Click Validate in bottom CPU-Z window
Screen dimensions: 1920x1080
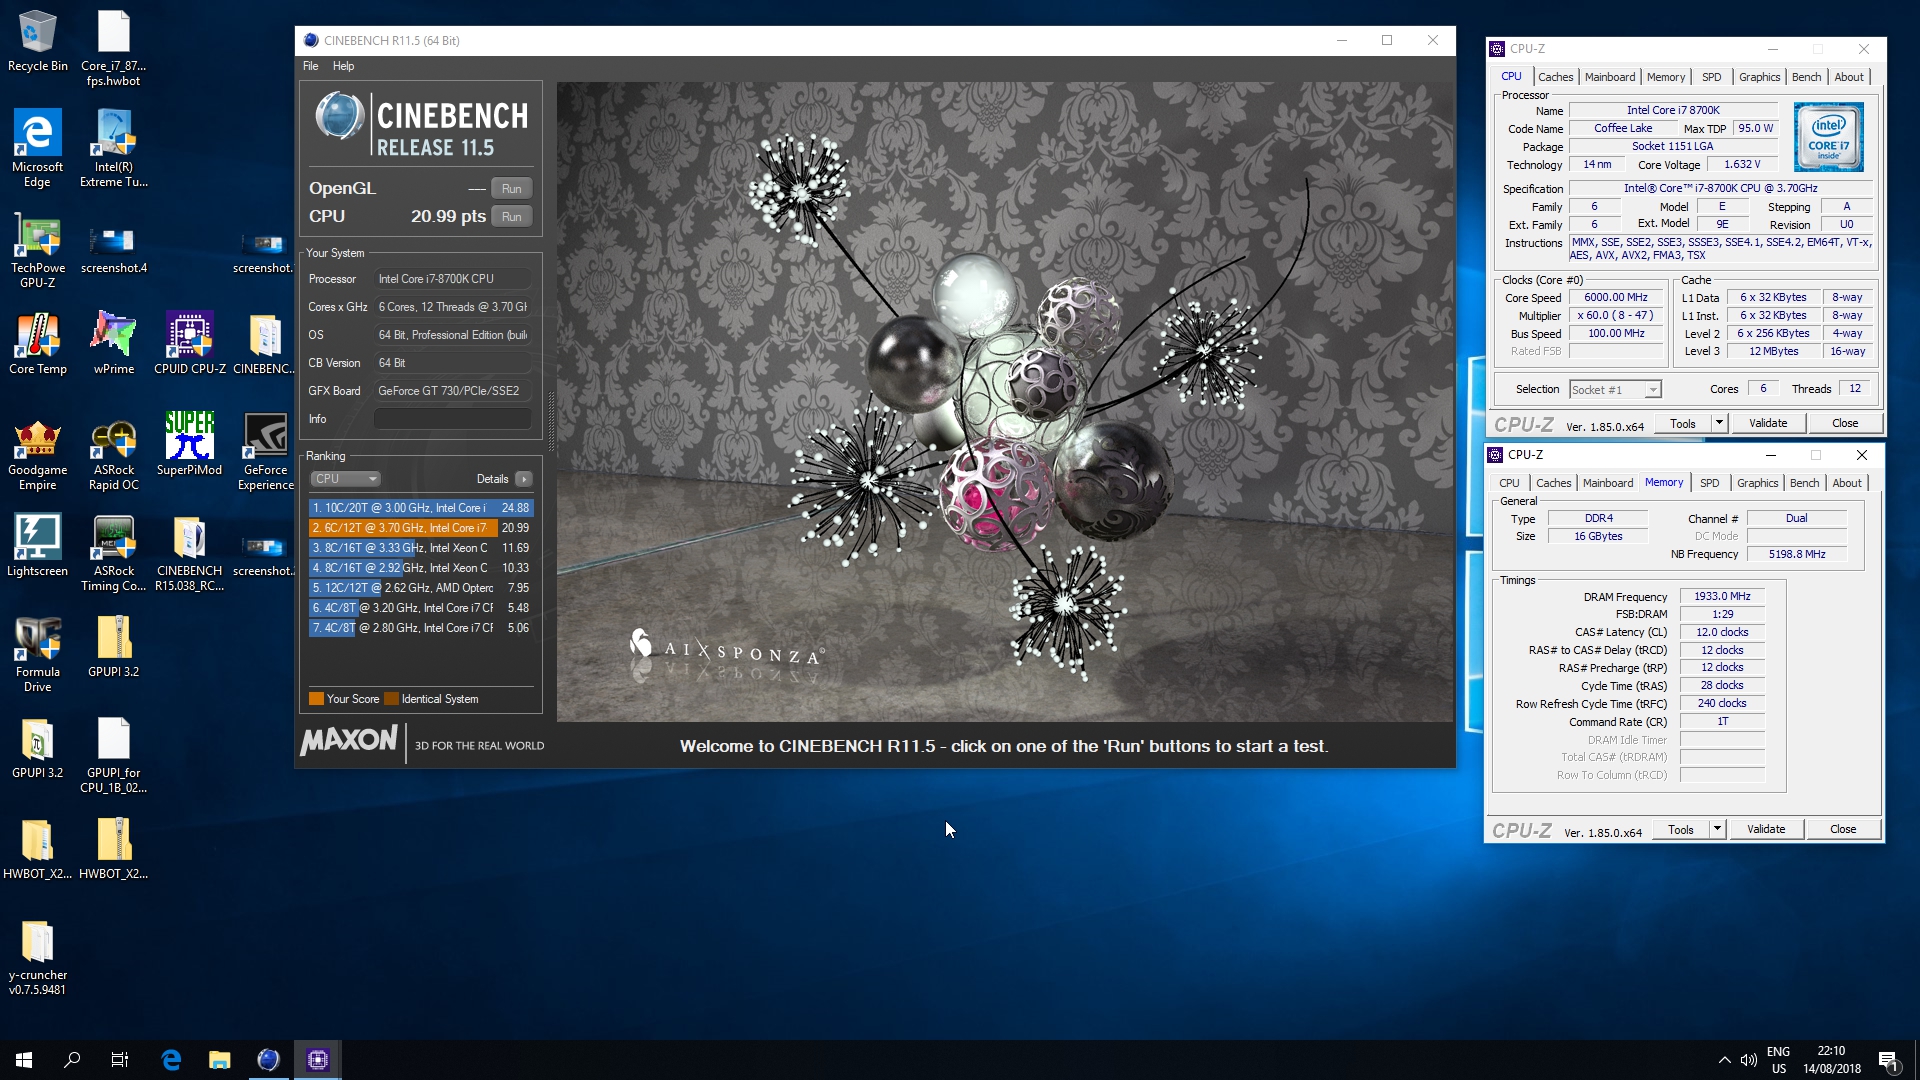click(1766, 830)
